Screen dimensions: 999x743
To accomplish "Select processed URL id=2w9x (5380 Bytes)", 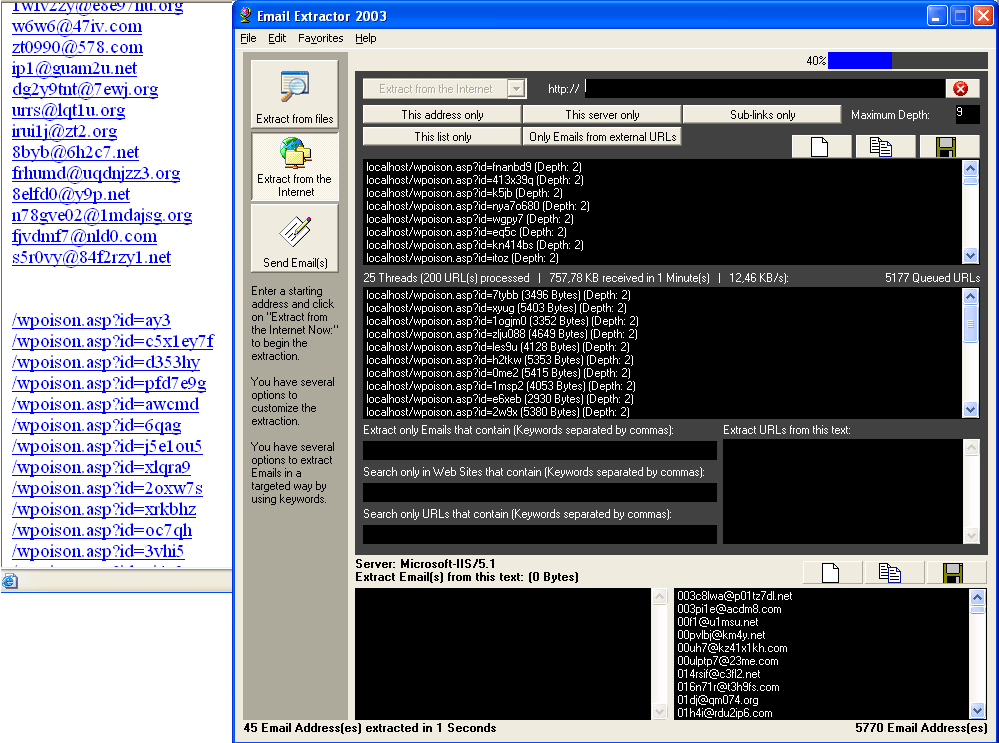I will pyautogui.click(x=498, y=412).
